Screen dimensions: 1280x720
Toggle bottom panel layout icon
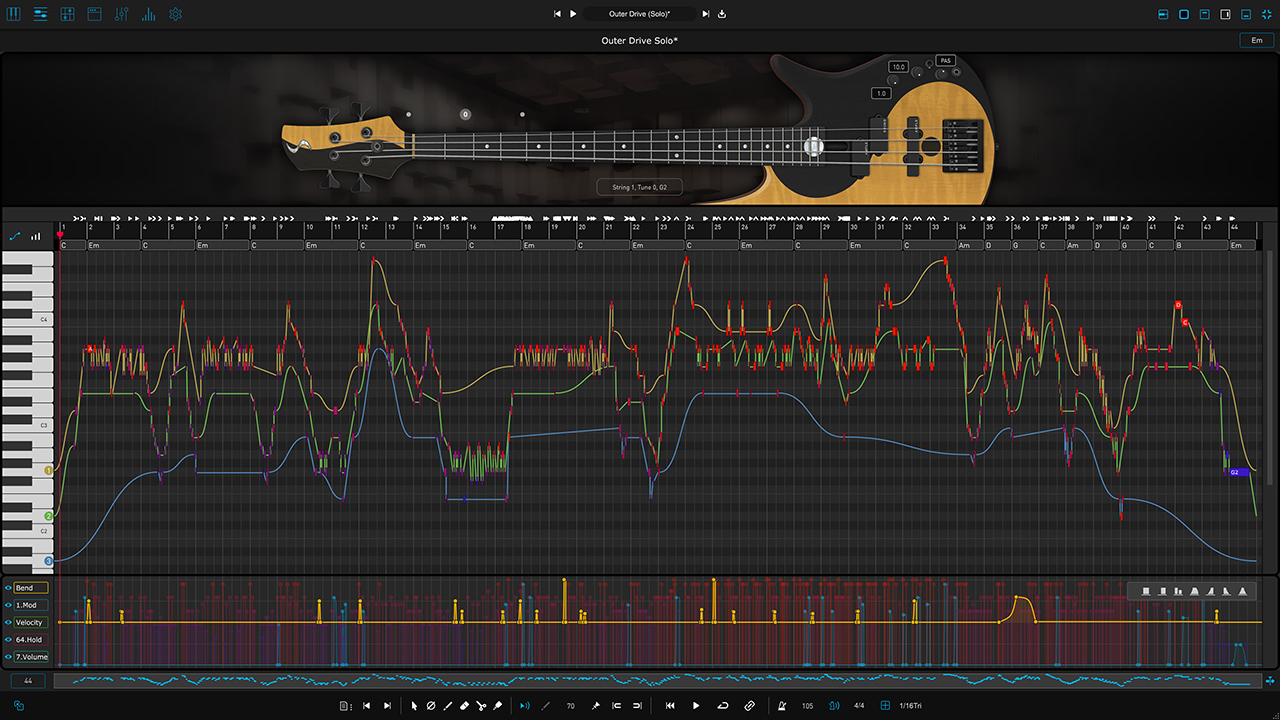[1246, 14]
